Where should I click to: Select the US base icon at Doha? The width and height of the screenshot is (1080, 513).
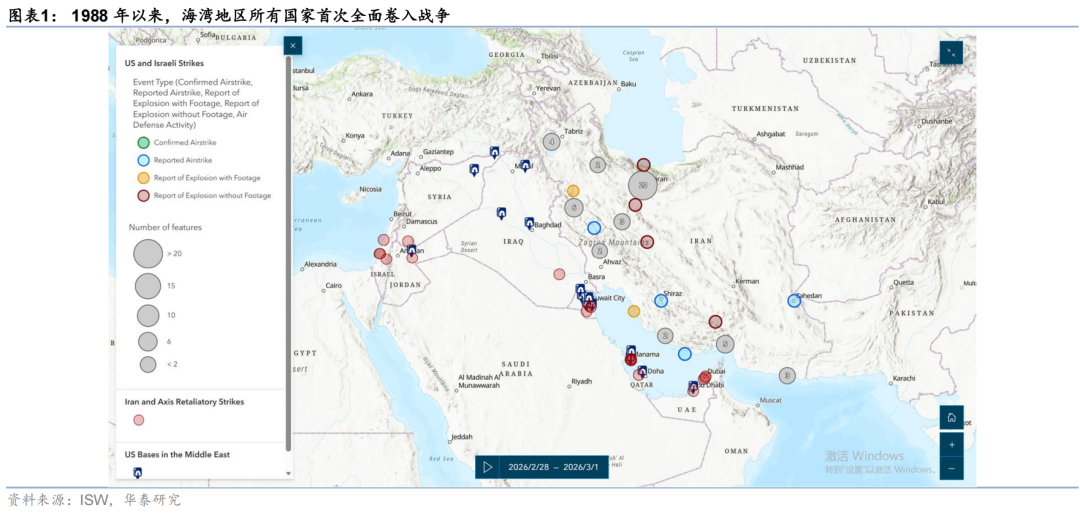[x=641, y=371]
